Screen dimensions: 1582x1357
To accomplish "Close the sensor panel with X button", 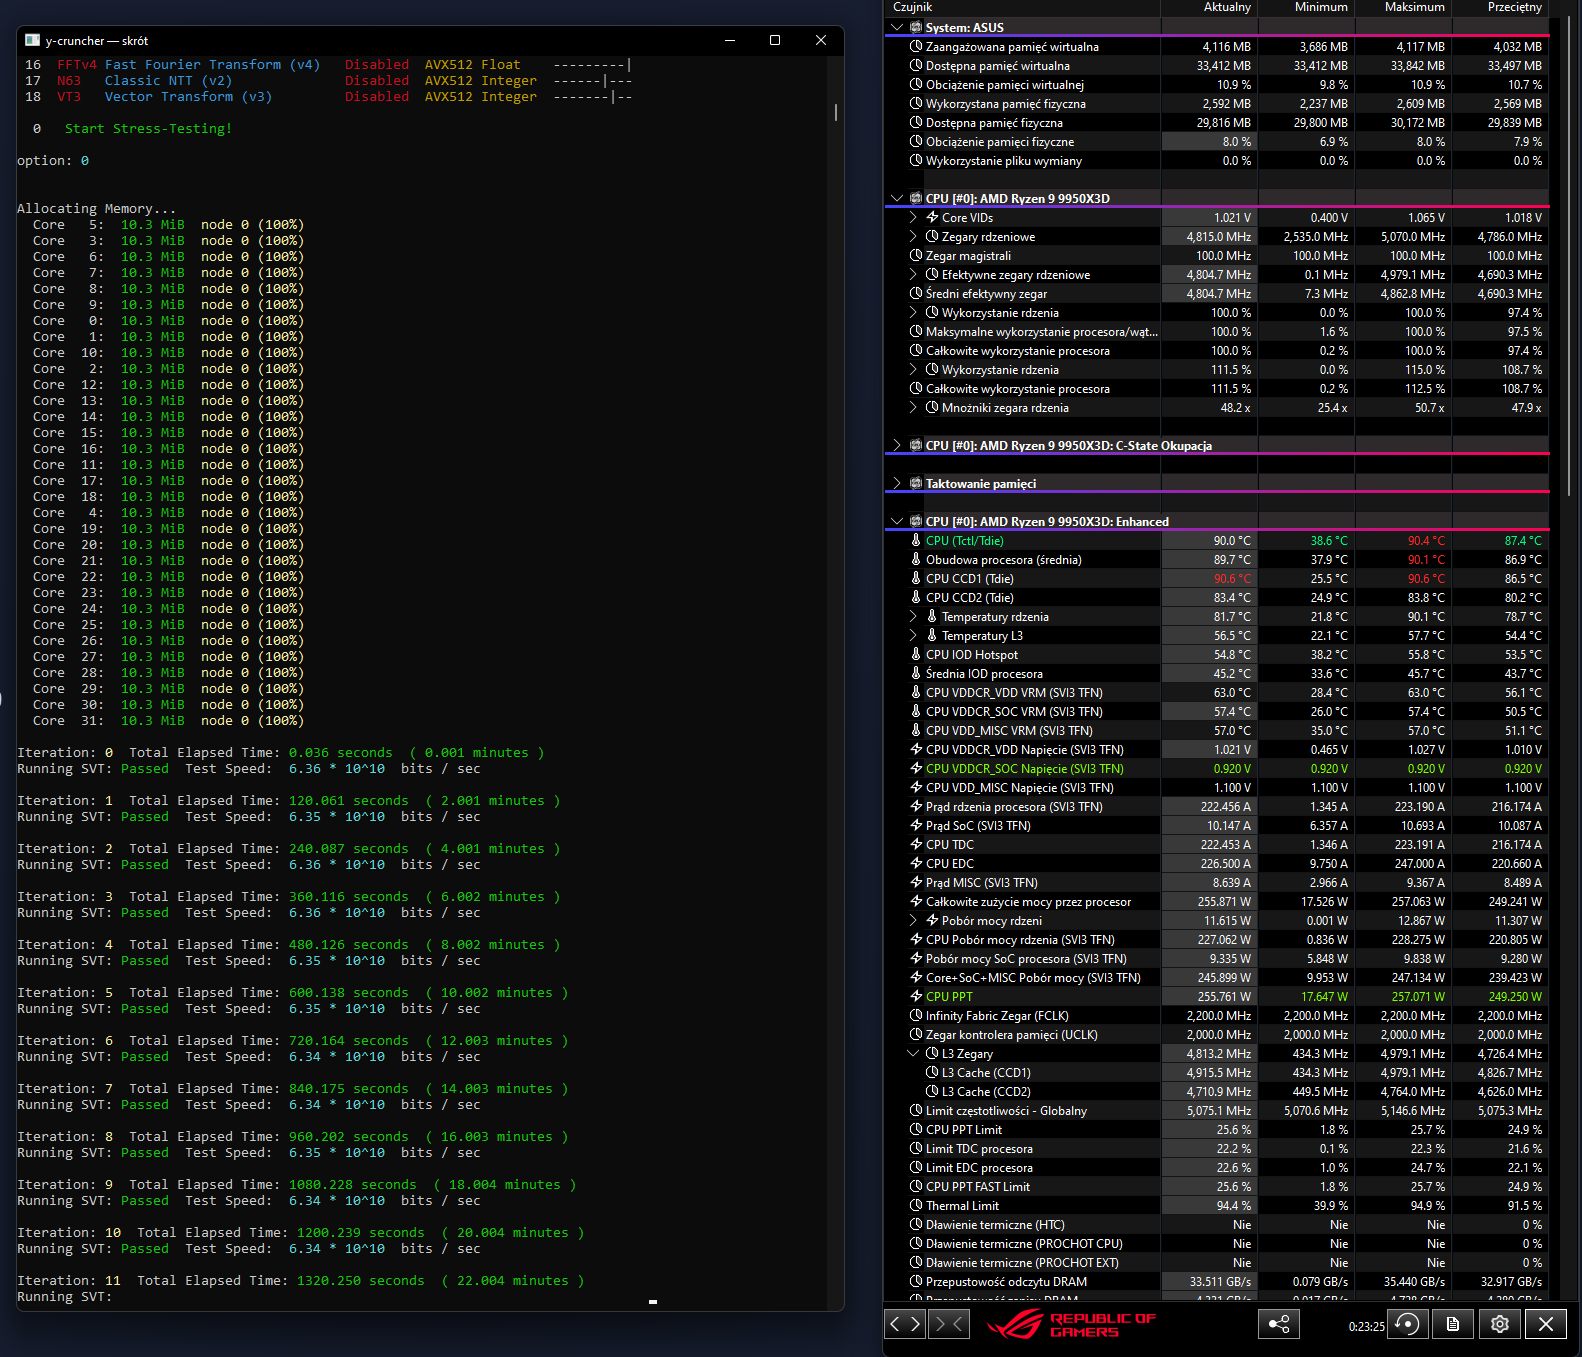I will pos(1545,1324).
